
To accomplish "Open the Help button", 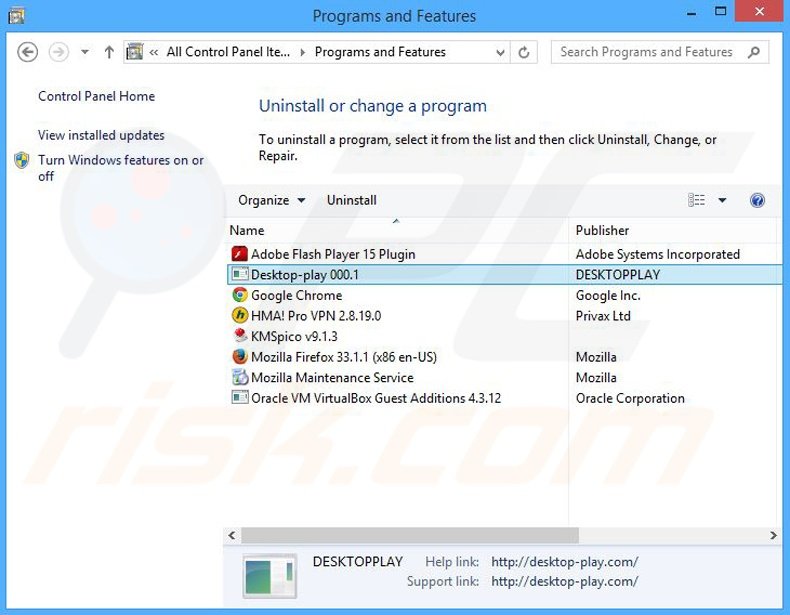I will point(757,200).
